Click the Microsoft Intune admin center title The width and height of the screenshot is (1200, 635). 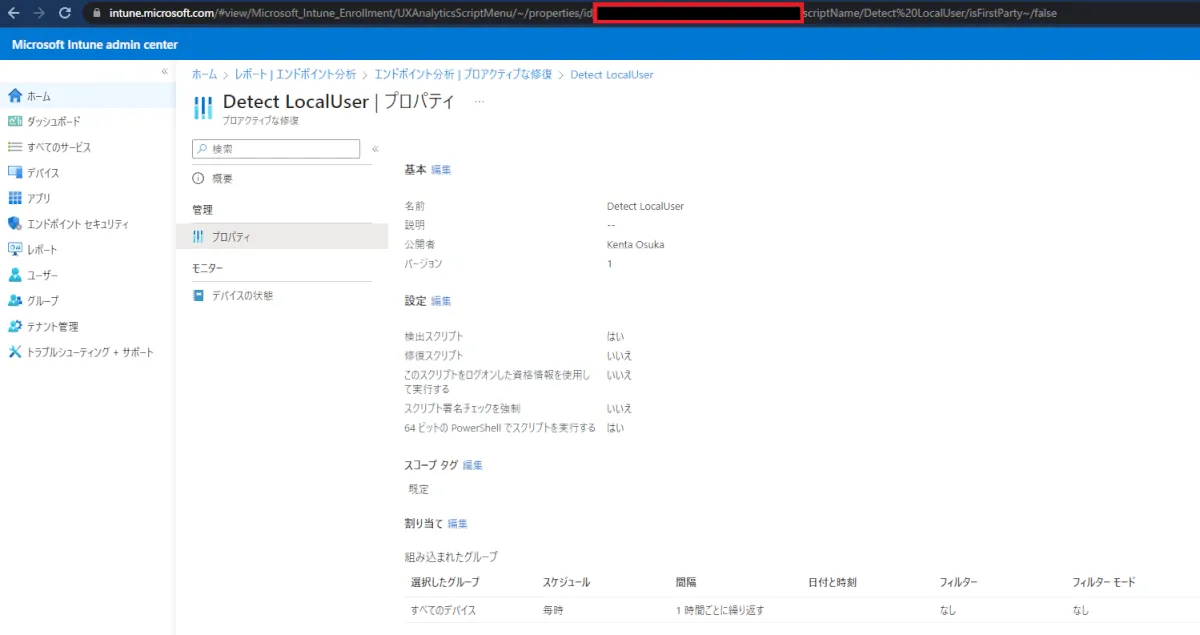pyautogui.click(x=95, y=45)
